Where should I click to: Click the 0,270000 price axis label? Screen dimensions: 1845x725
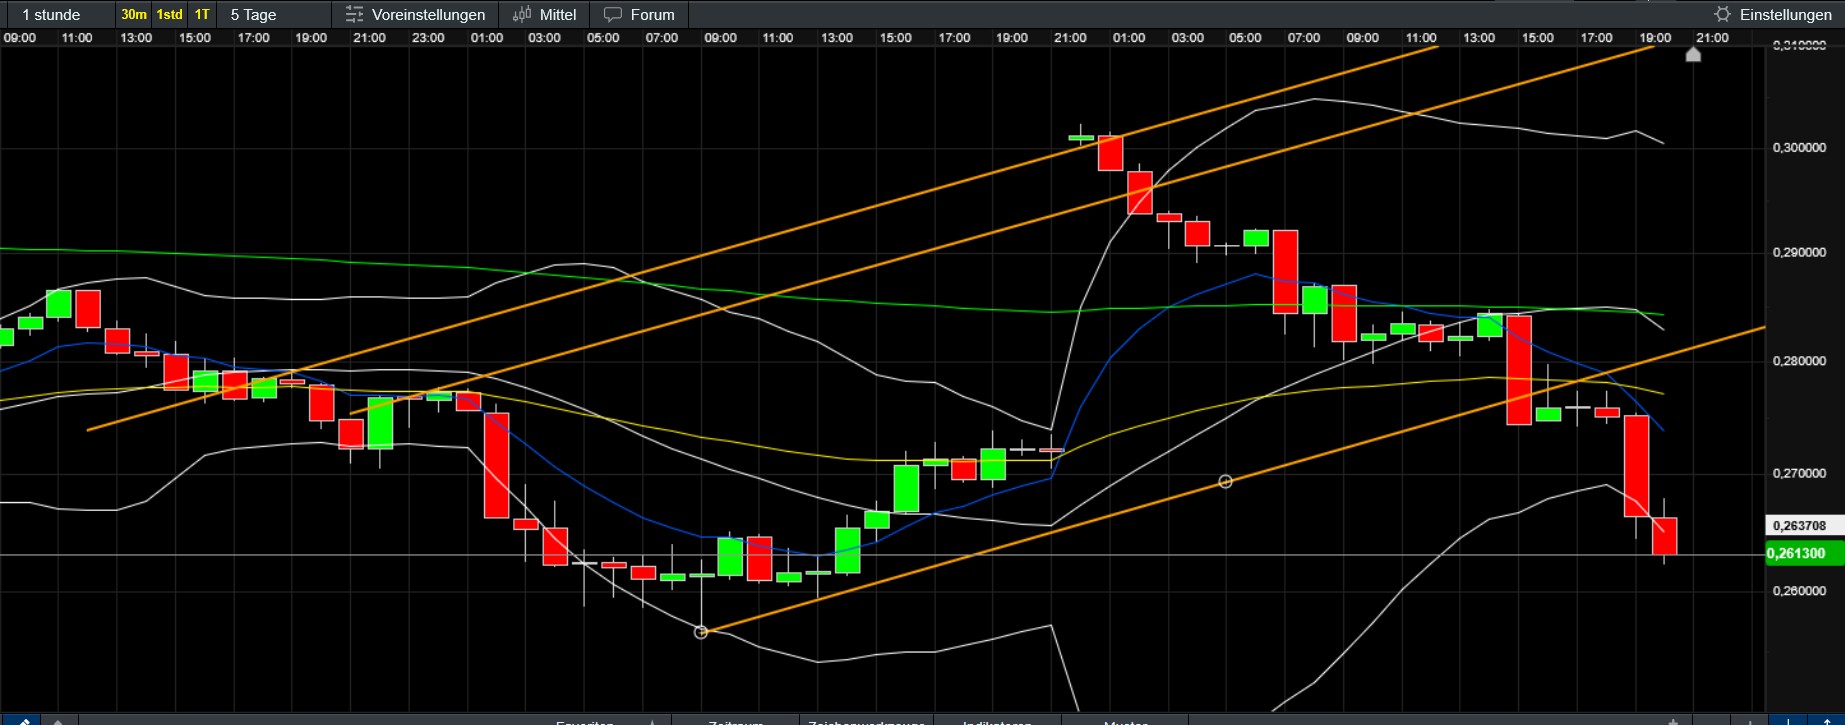(x=1800, y=474)
